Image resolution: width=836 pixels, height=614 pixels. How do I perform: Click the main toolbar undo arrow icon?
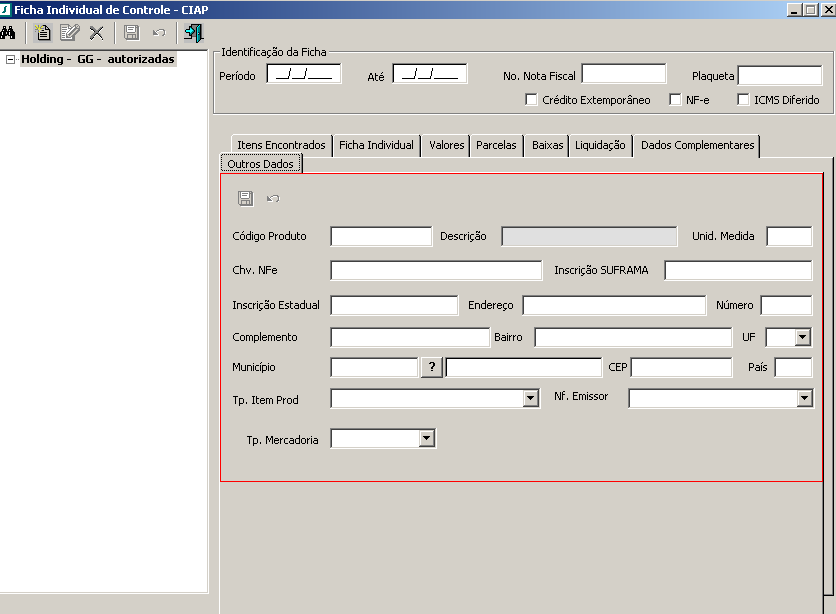pos(158,32)
